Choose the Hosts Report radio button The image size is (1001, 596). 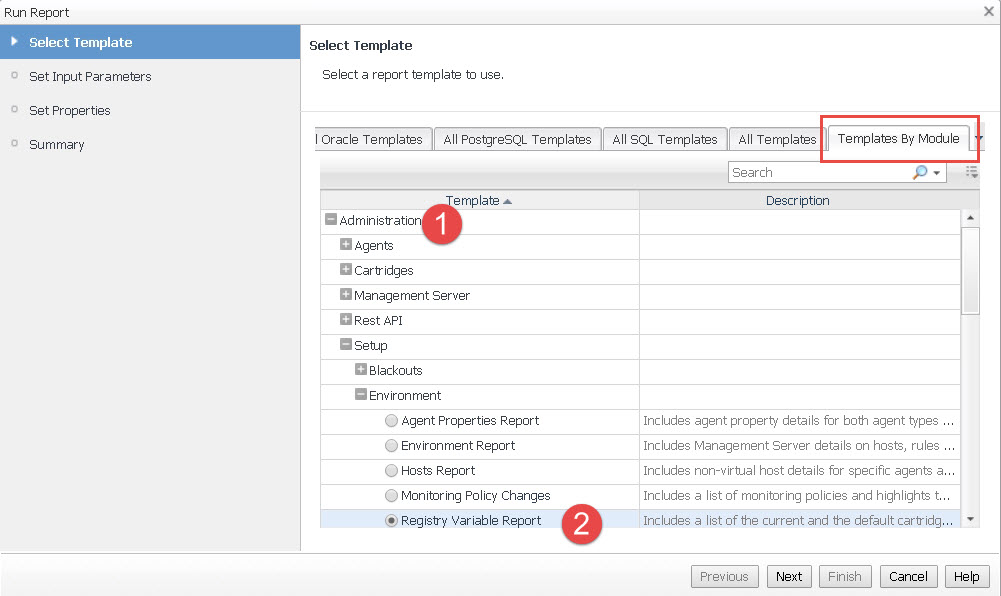(x=391, y=471)
